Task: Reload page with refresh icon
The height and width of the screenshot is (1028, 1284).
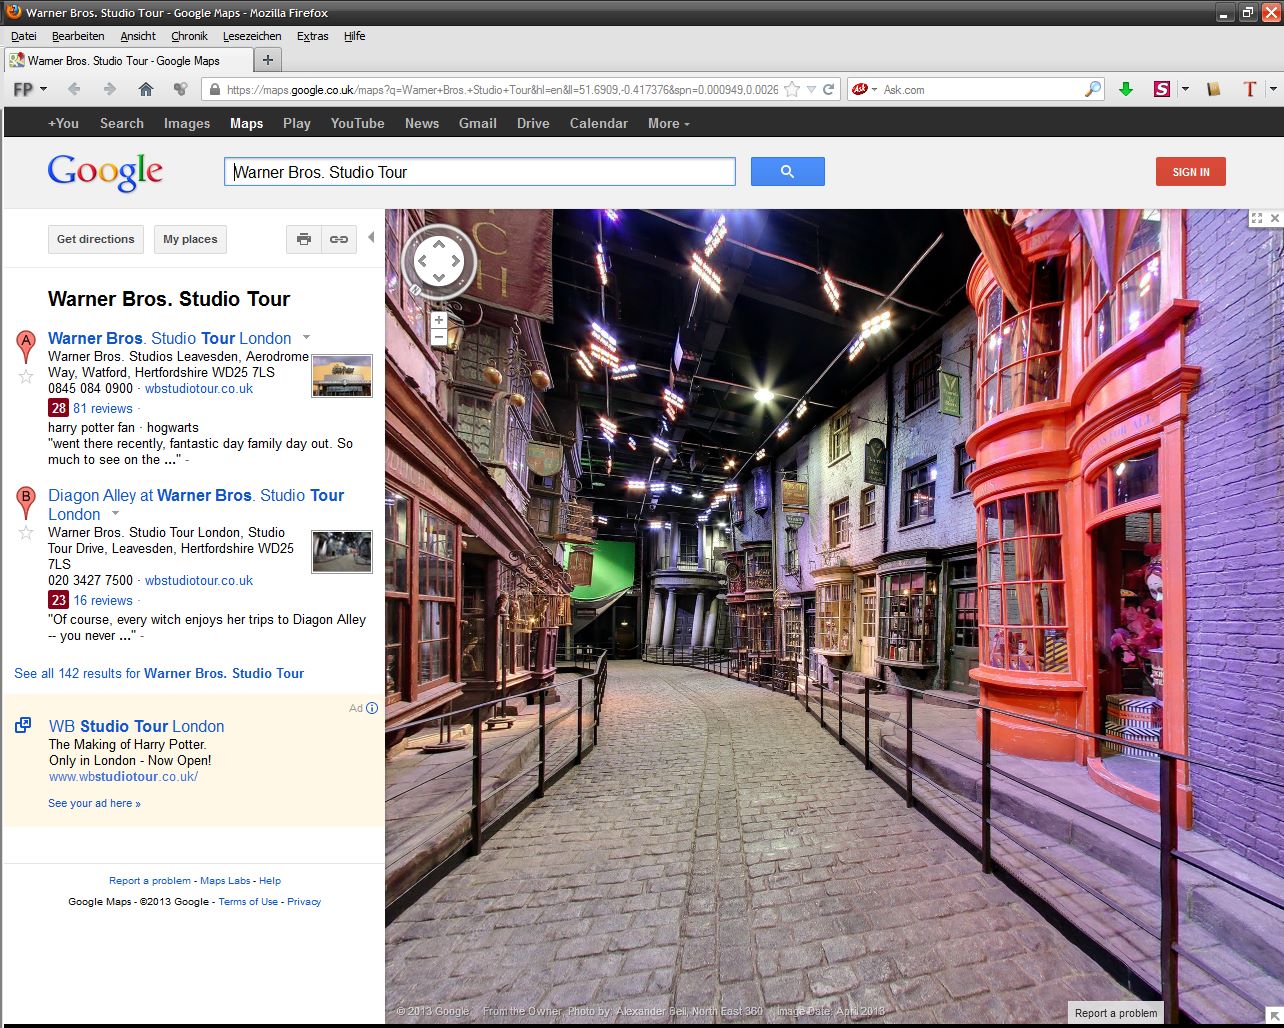Action: (828, 89)
